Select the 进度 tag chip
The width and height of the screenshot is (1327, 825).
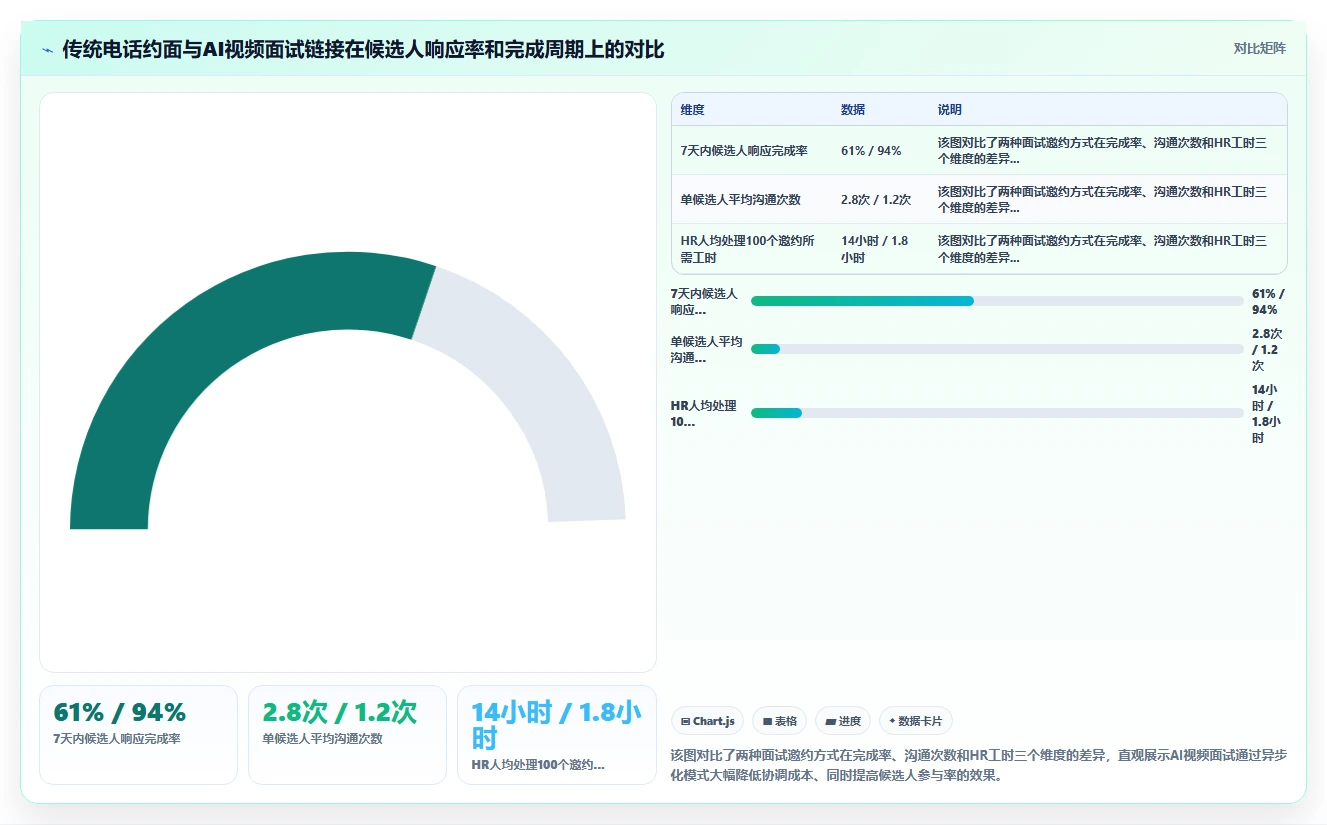(x=843, y=721)
